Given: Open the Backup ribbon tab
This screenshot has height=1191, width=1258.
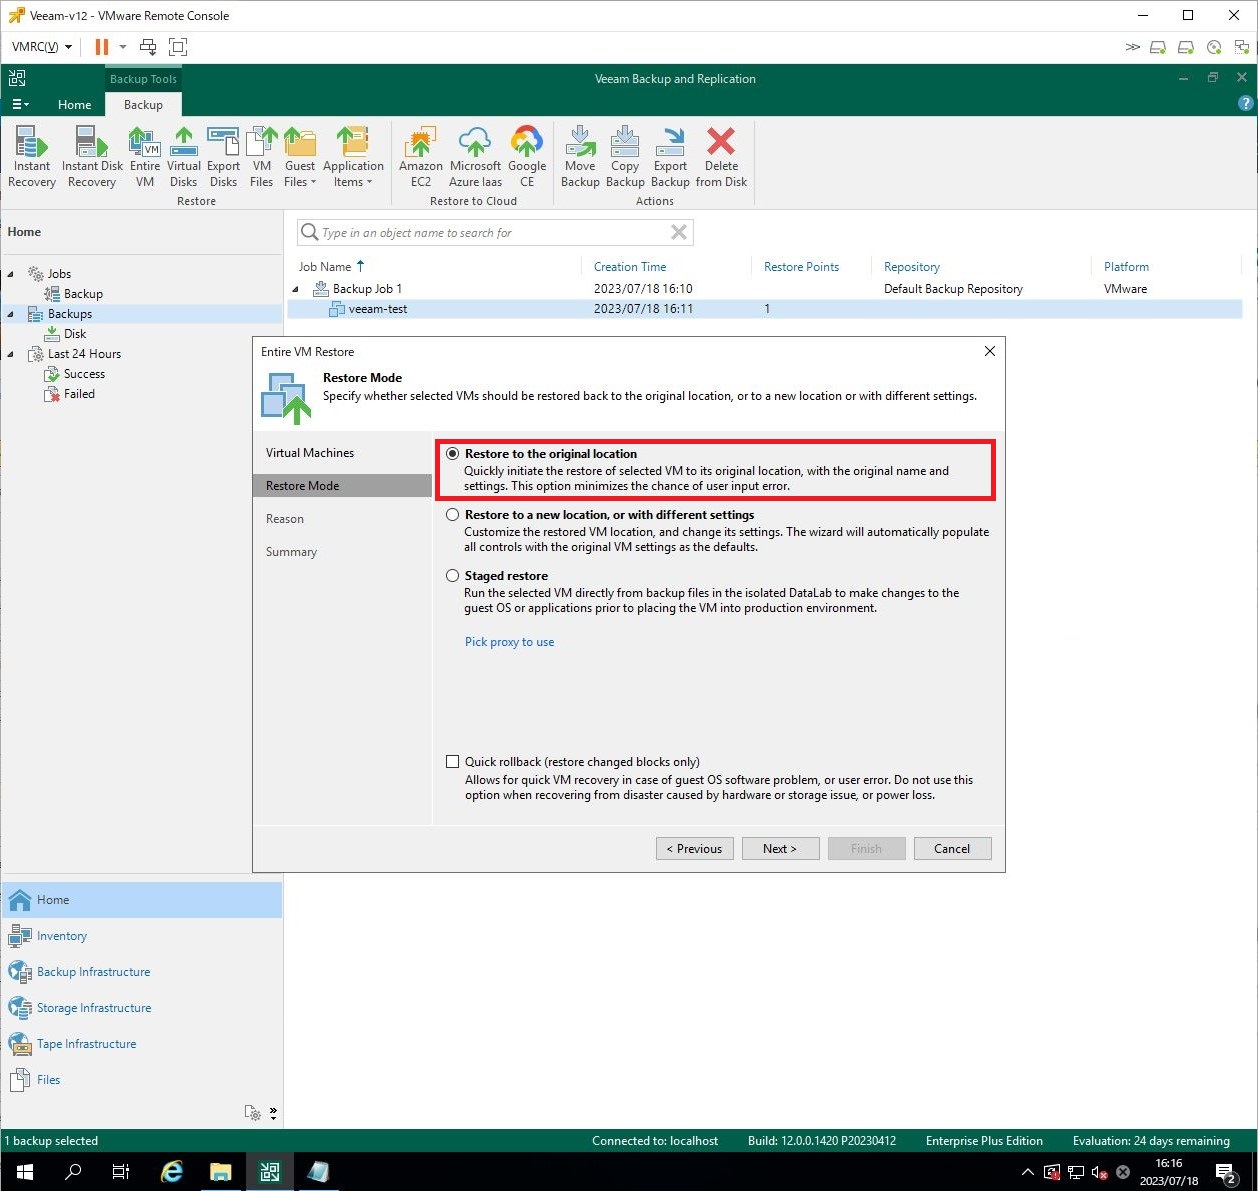Looking at the screenshot, I should pos(143,105).
